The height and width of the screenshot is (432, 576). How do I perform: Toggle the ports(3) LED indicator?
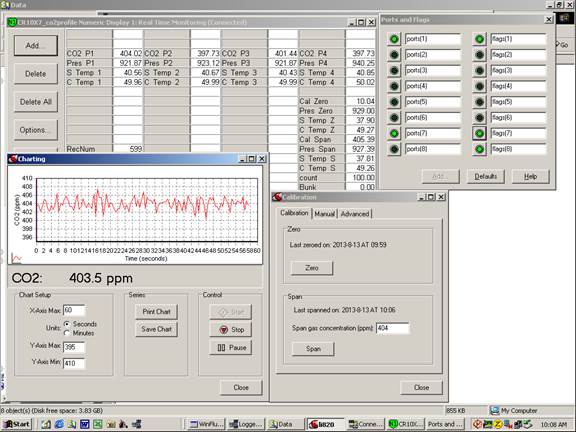click(x=394, y=71)
